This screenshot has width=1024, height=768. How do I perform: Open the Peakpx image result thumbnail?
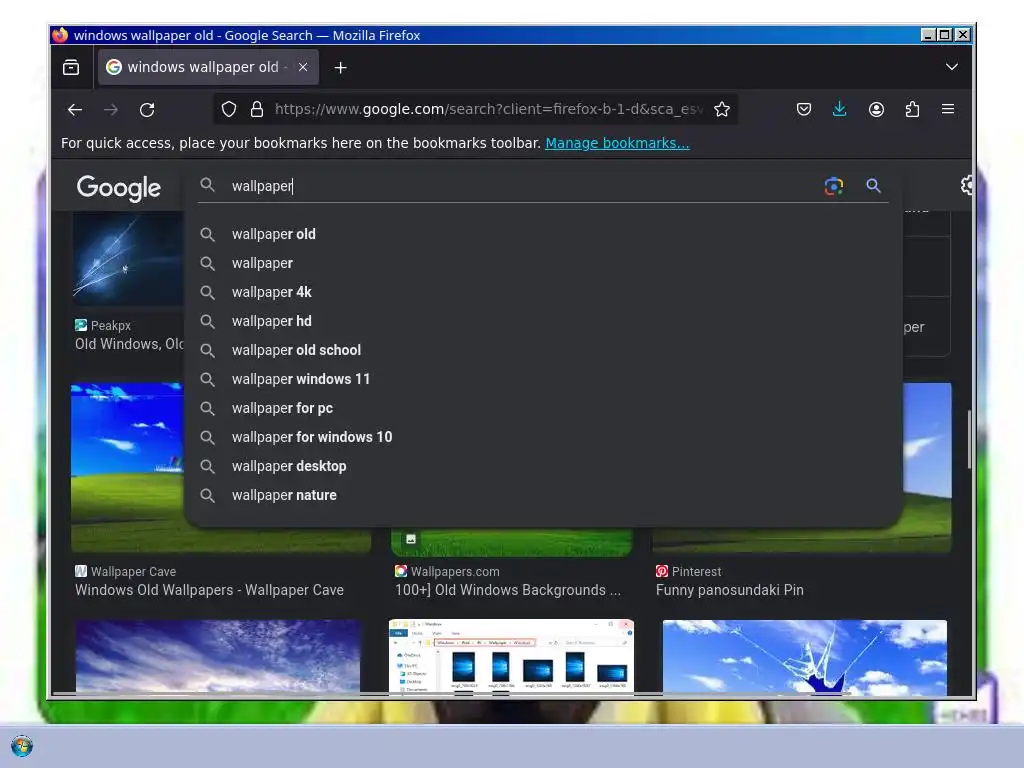128,259
